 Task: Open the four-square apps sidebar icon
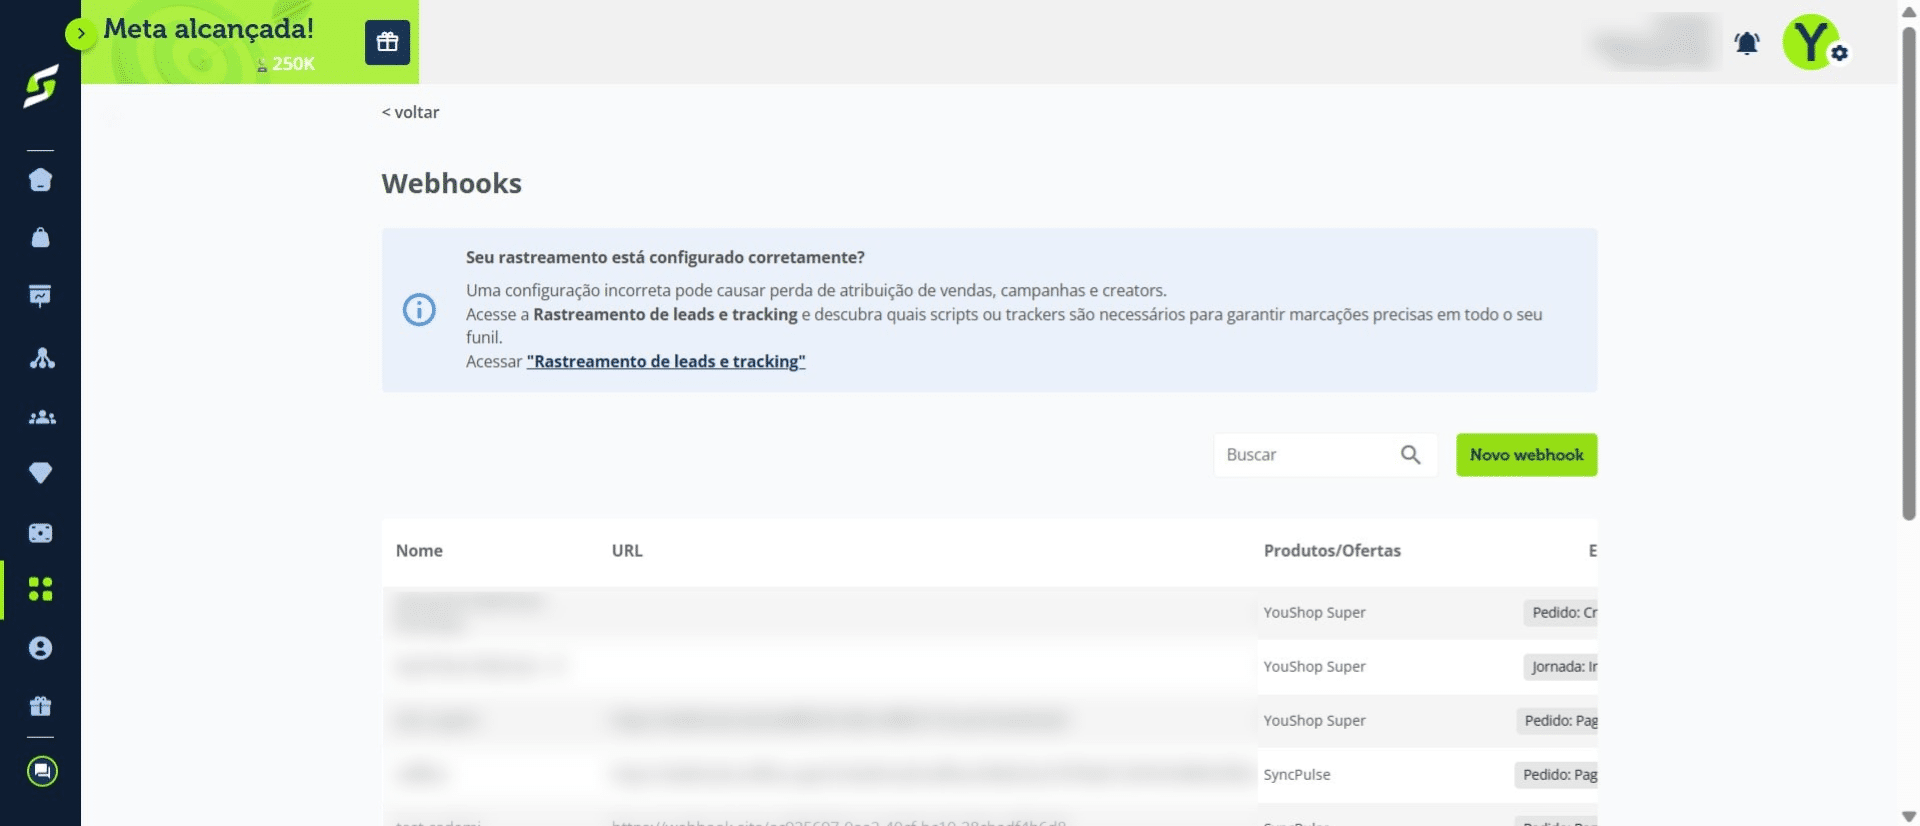pyautogui.click(x=40, y=589)
